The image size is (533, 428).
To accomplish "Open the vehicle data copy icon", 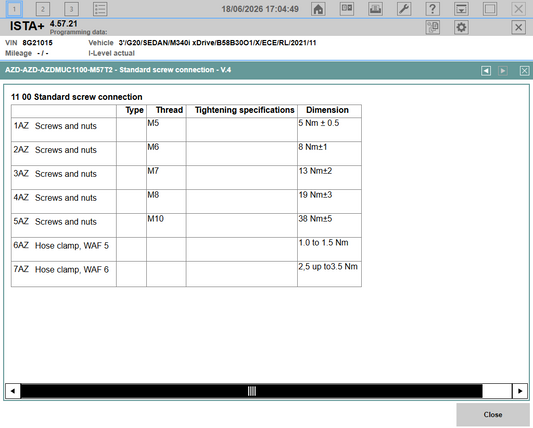I will pos(433,27).
